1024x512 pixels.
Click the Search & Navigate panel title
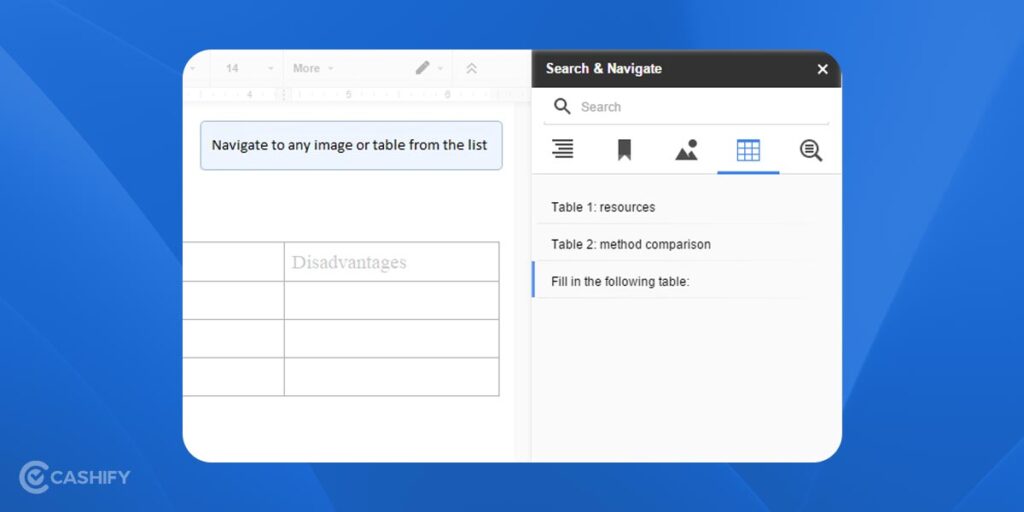[603, 69]
